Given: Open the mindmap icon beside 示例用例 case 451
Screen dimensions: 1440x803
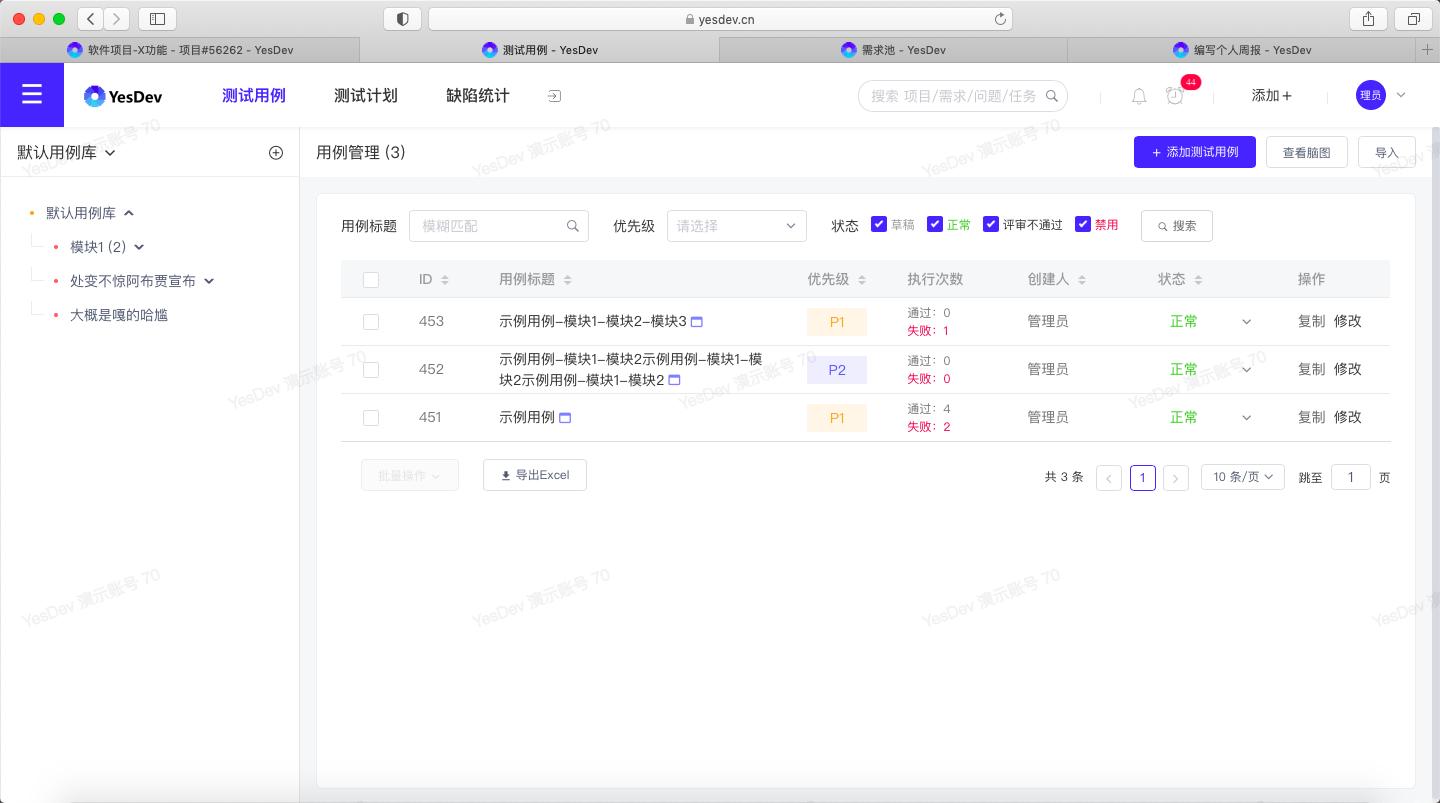Looking at the screenshot, I should coord(565,418).
